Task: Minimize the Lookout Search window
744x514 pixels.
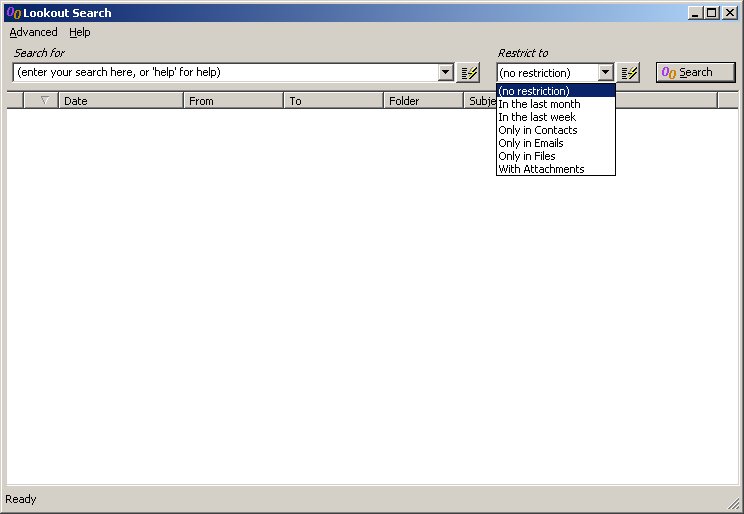Action: point(695,13)
